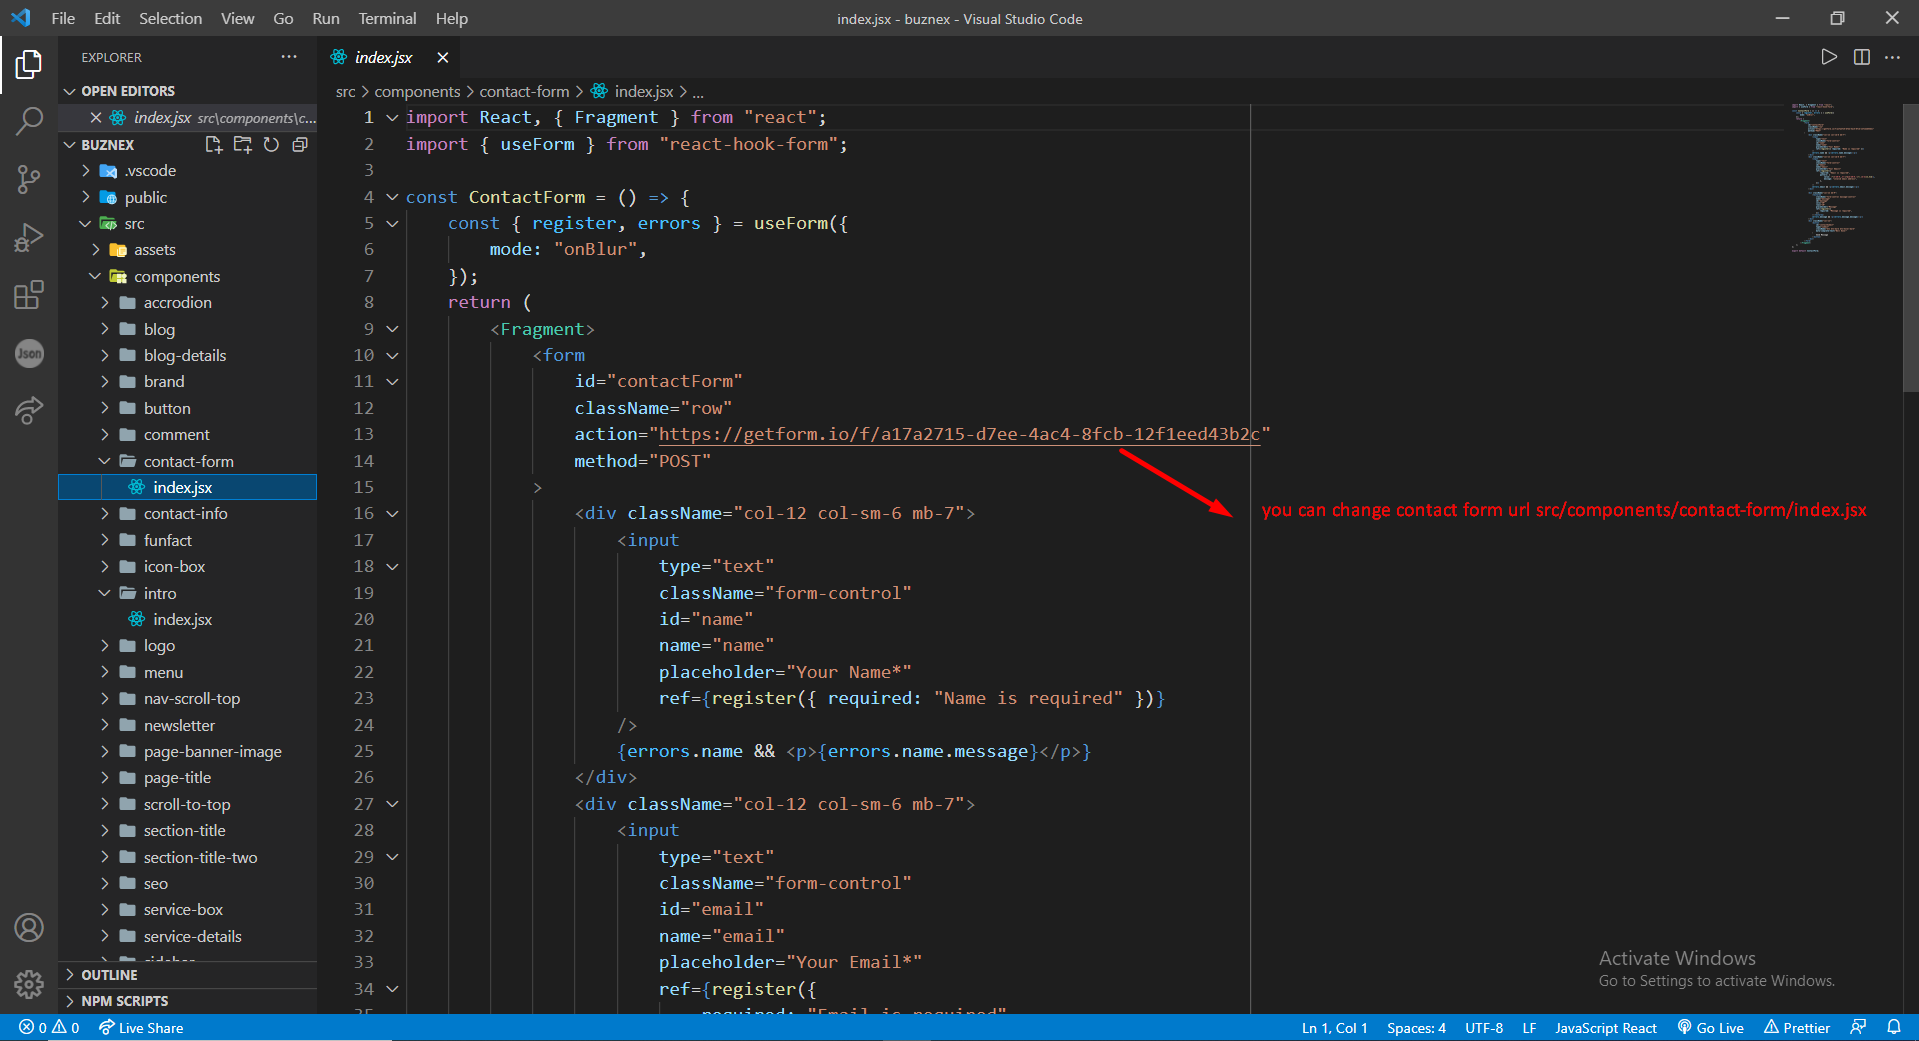Start Live Share from status bar
This screenshot has height=1041, width=1919.
coord(141,1027)
